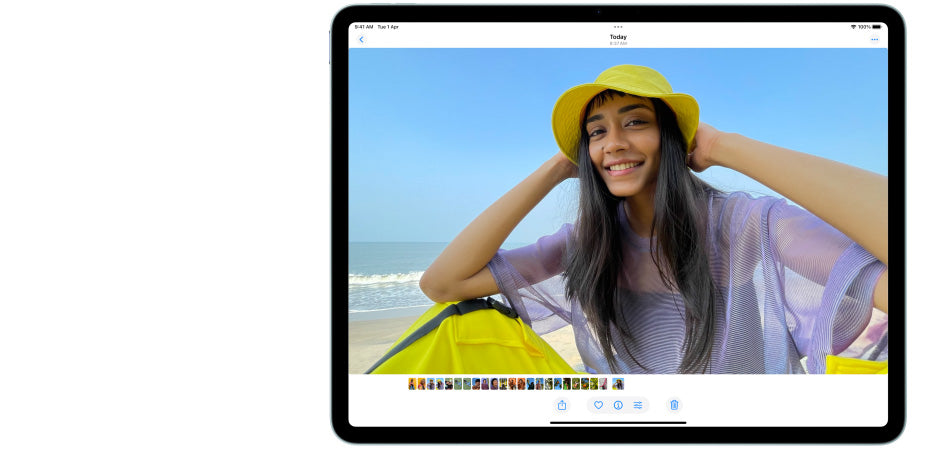Tap the 'Tue 1 Apr' date in status bar
Image resolution: width=932 pixels, height=450 pixels.
click(388, 27)
